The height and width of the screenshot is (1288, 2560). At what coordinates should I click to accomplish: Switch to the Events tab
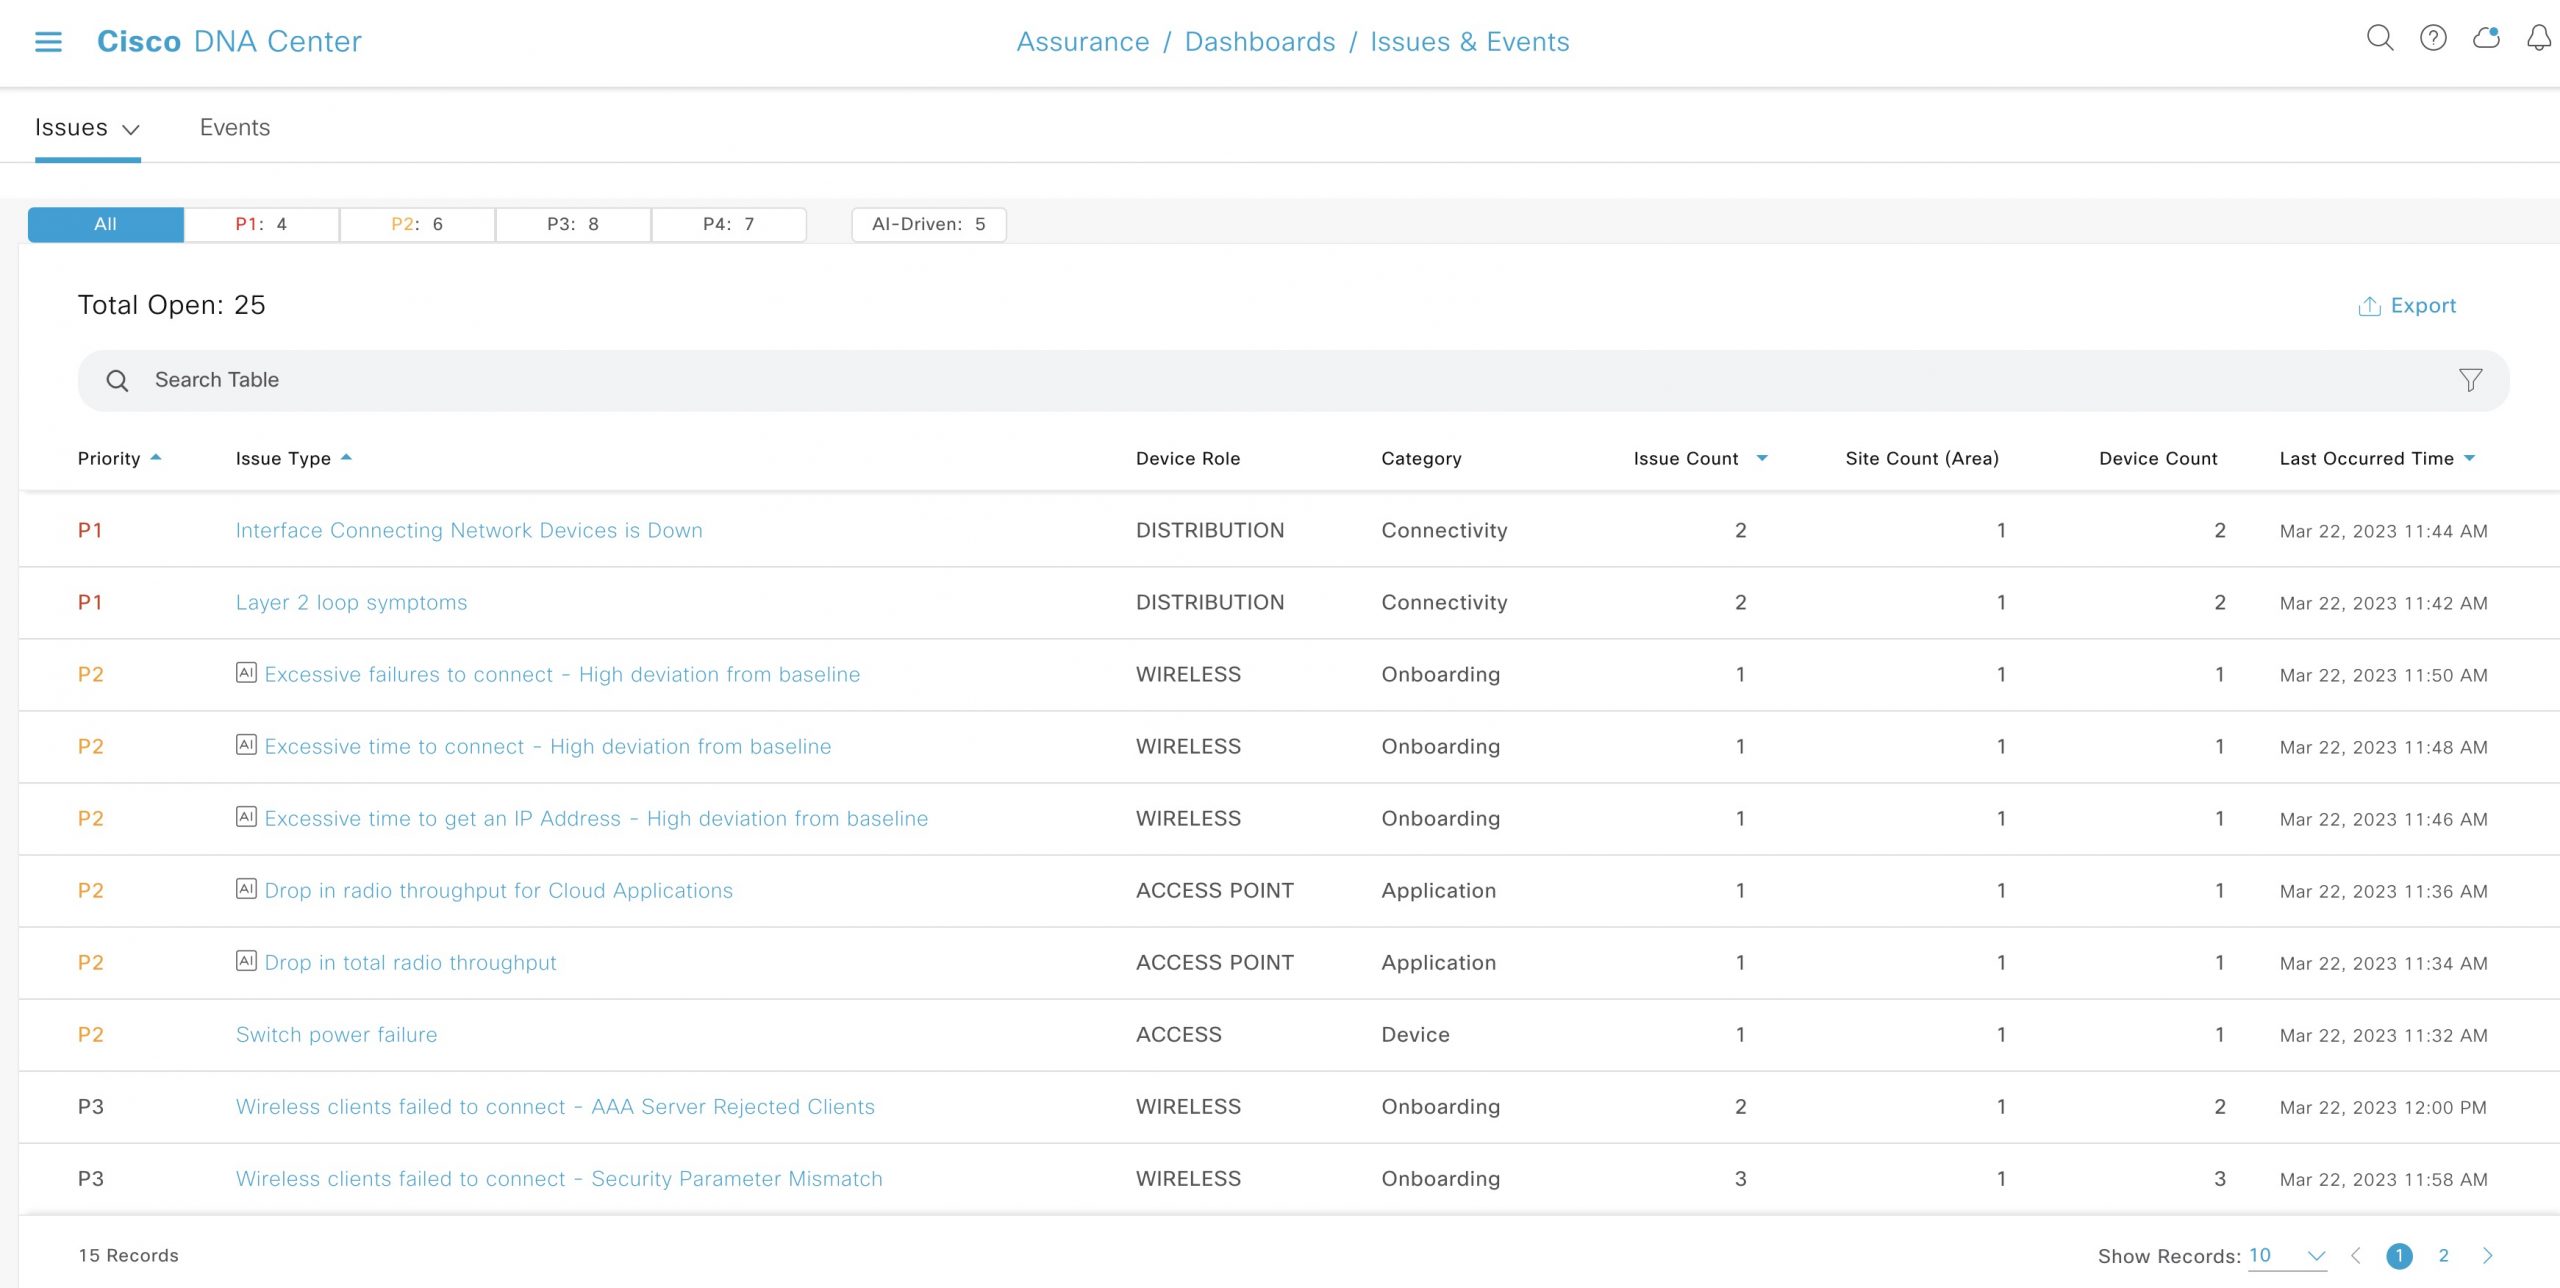(234, 127)
